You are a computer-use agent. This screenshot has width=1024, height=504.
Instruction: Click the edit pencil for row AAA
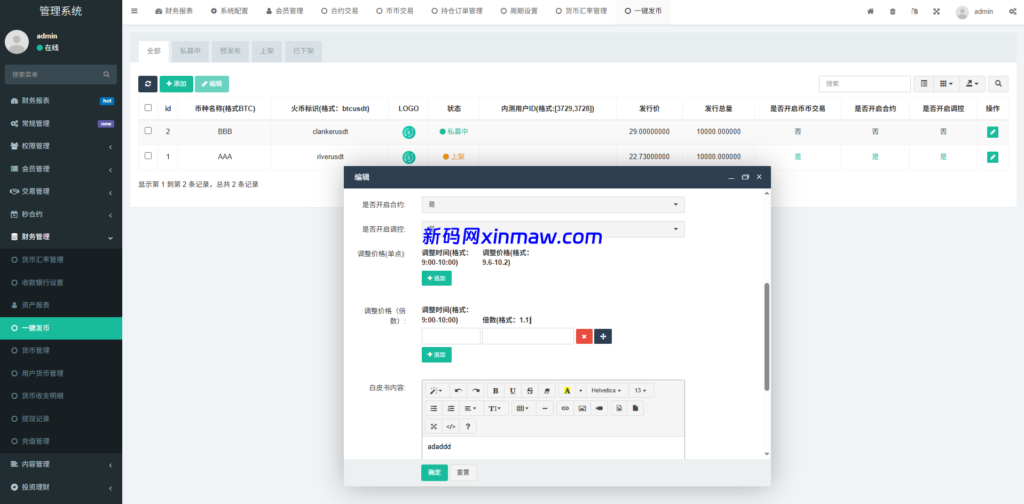992,157
